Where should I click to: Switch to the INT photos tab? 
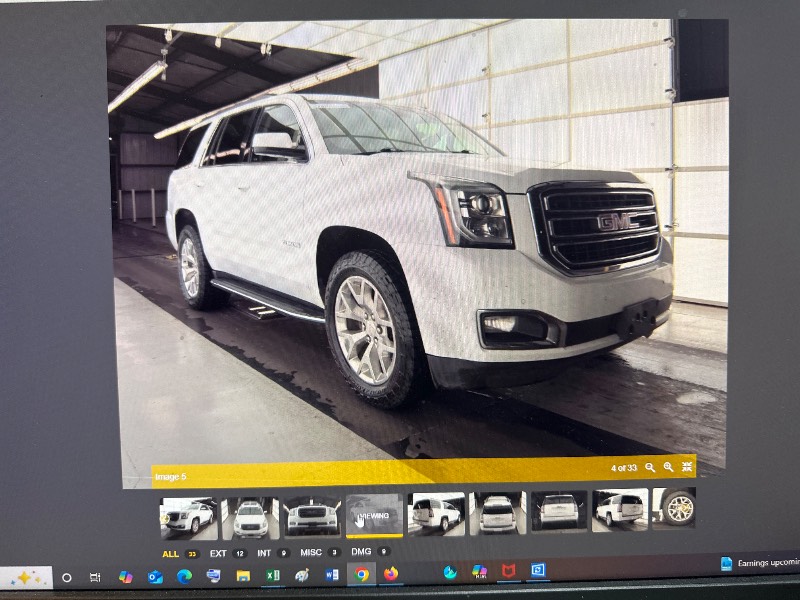(x=264, y=552)
